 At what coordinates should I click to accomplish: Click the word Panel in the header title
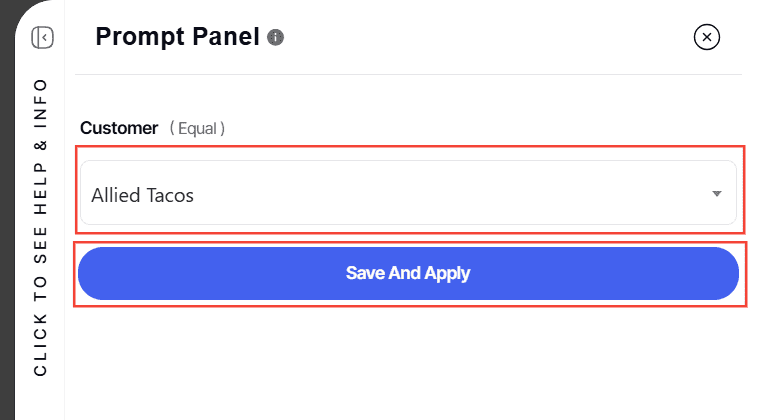pos(224,38)
